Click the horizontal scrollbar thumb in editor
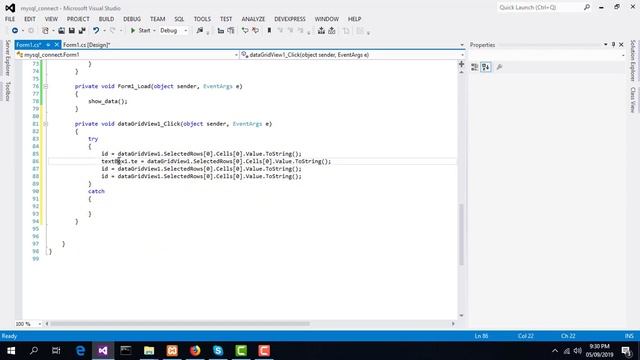The image size is (640, 360). [x=180, y=324]
